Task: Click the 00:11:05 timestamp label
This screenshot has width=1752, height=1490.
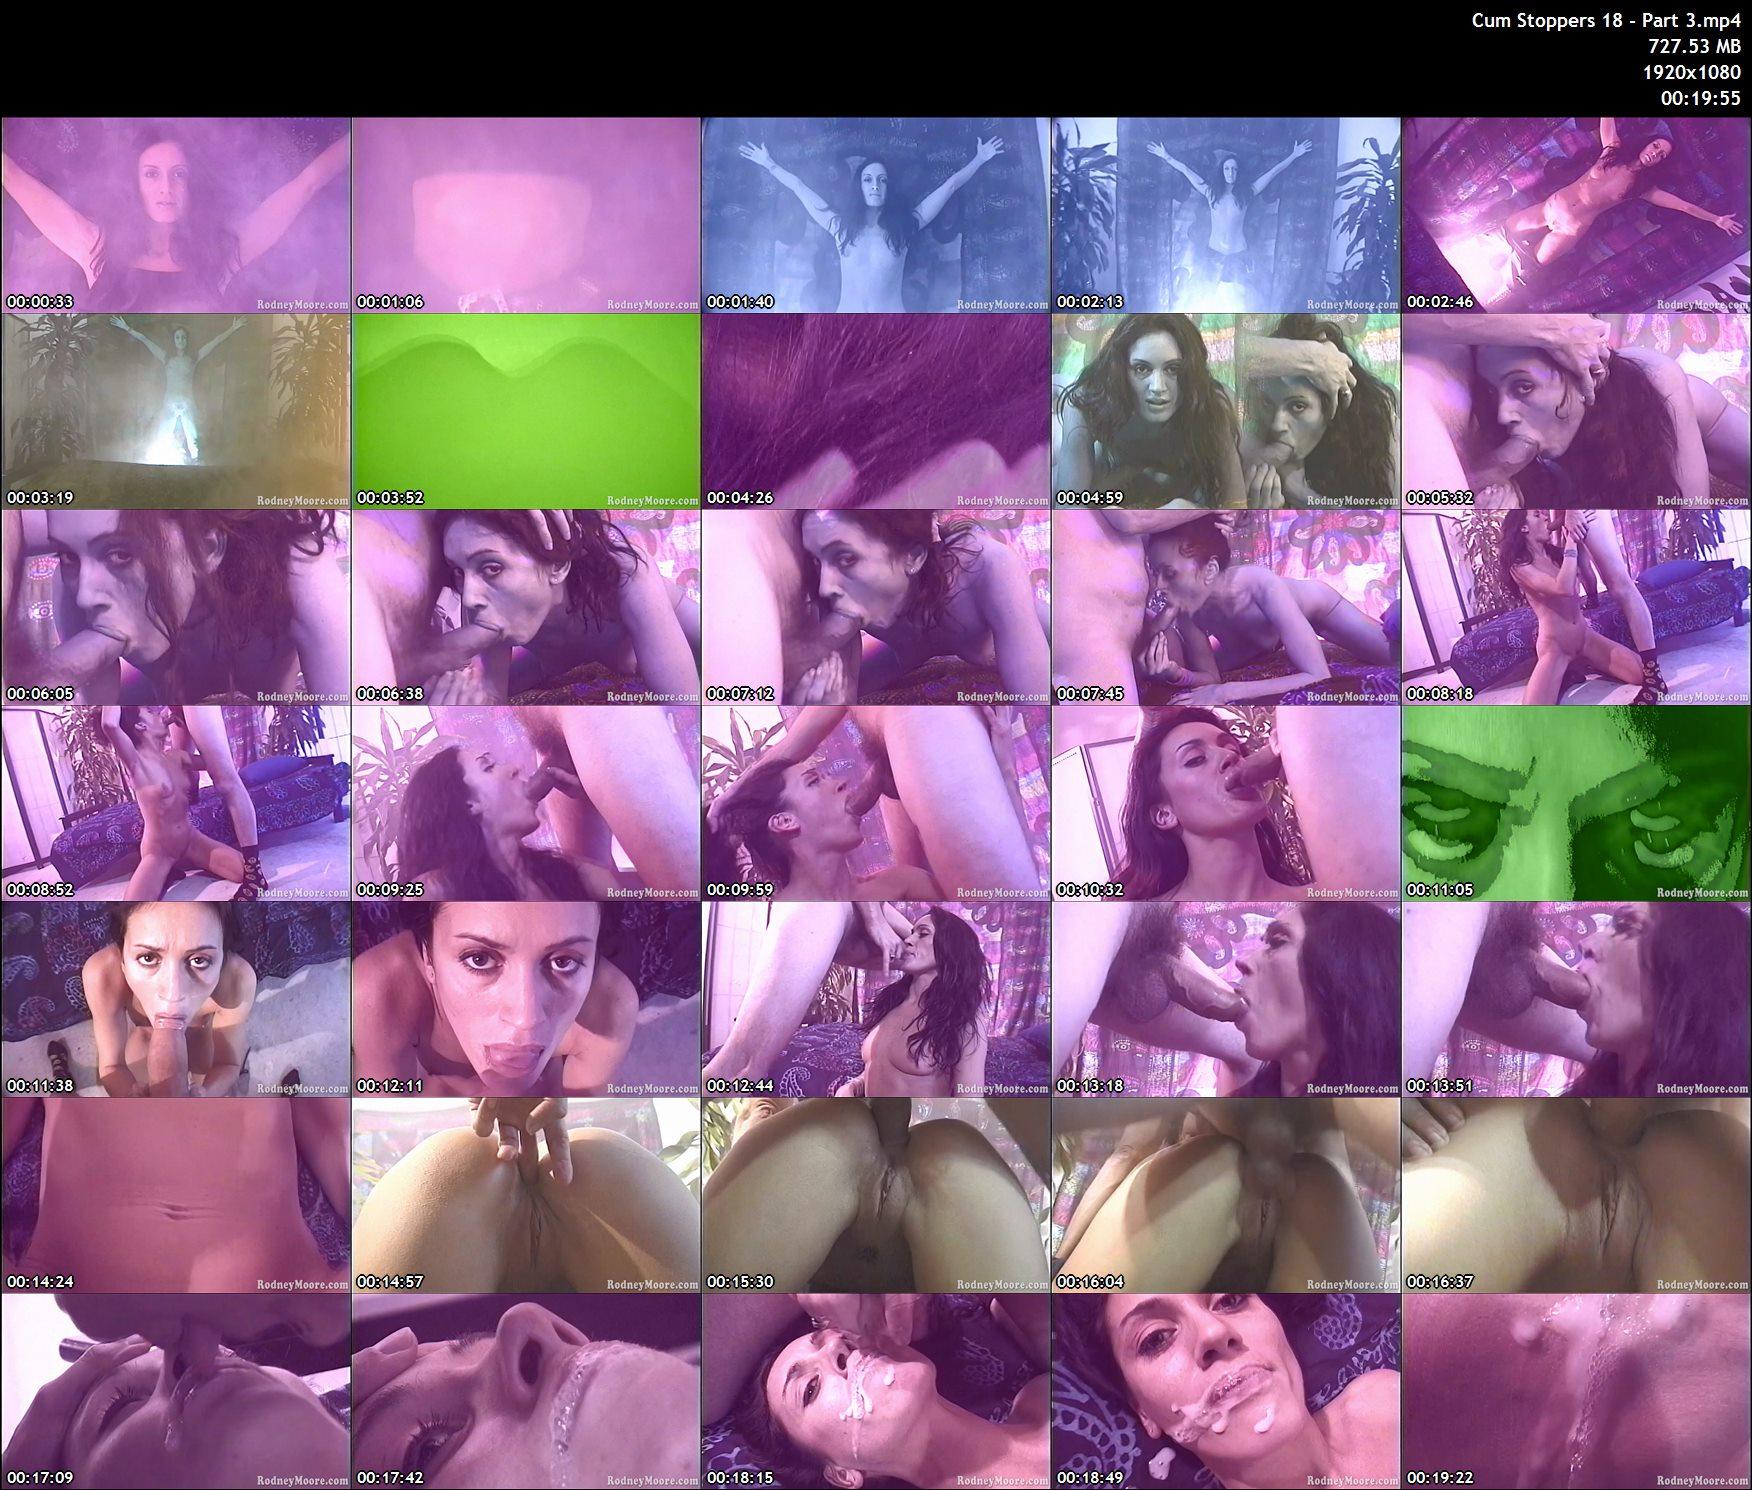Action: click(1439, 890)
